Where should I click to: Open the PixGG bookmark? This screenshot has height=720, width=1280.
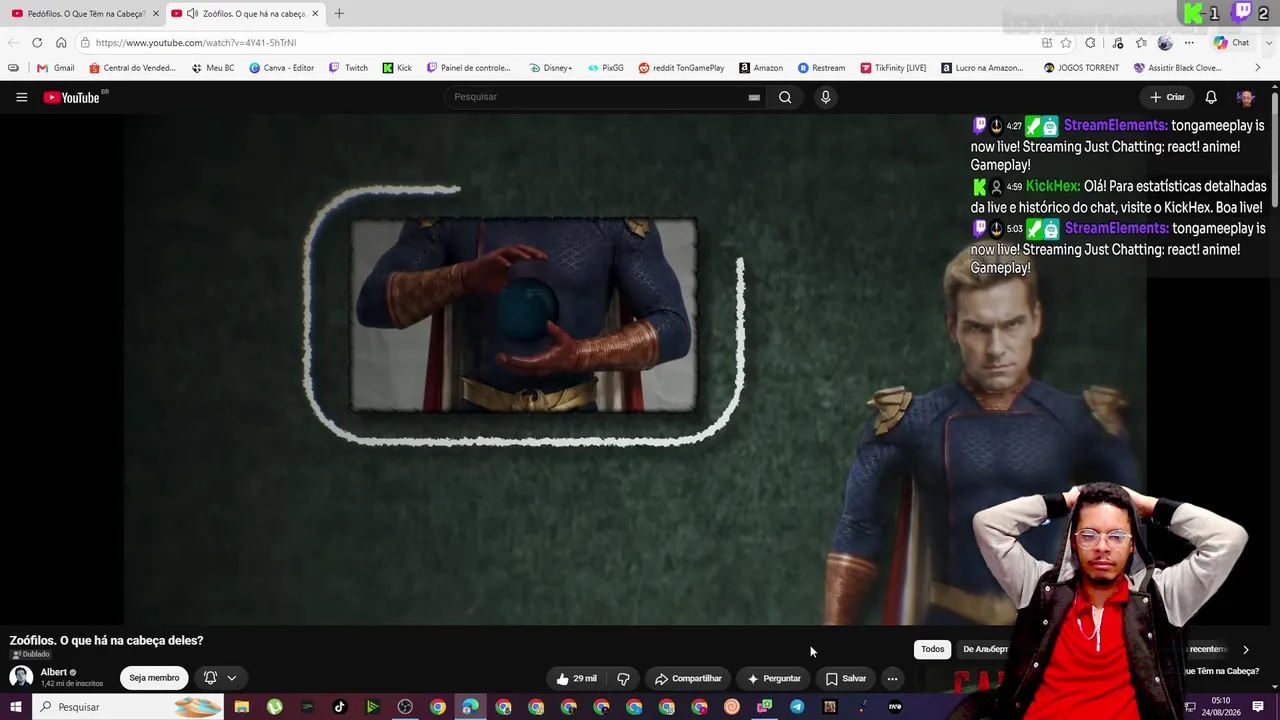(x=606, y=68)
